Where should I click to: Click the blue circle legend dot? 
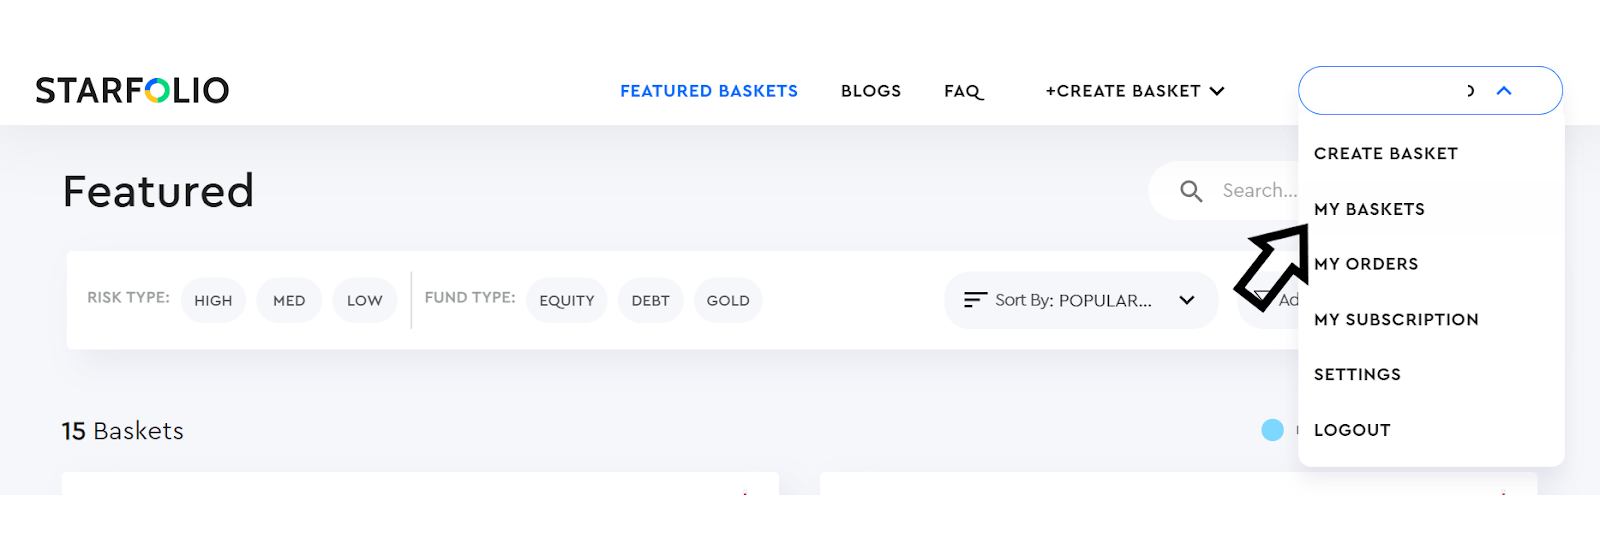pos(1272,430)
